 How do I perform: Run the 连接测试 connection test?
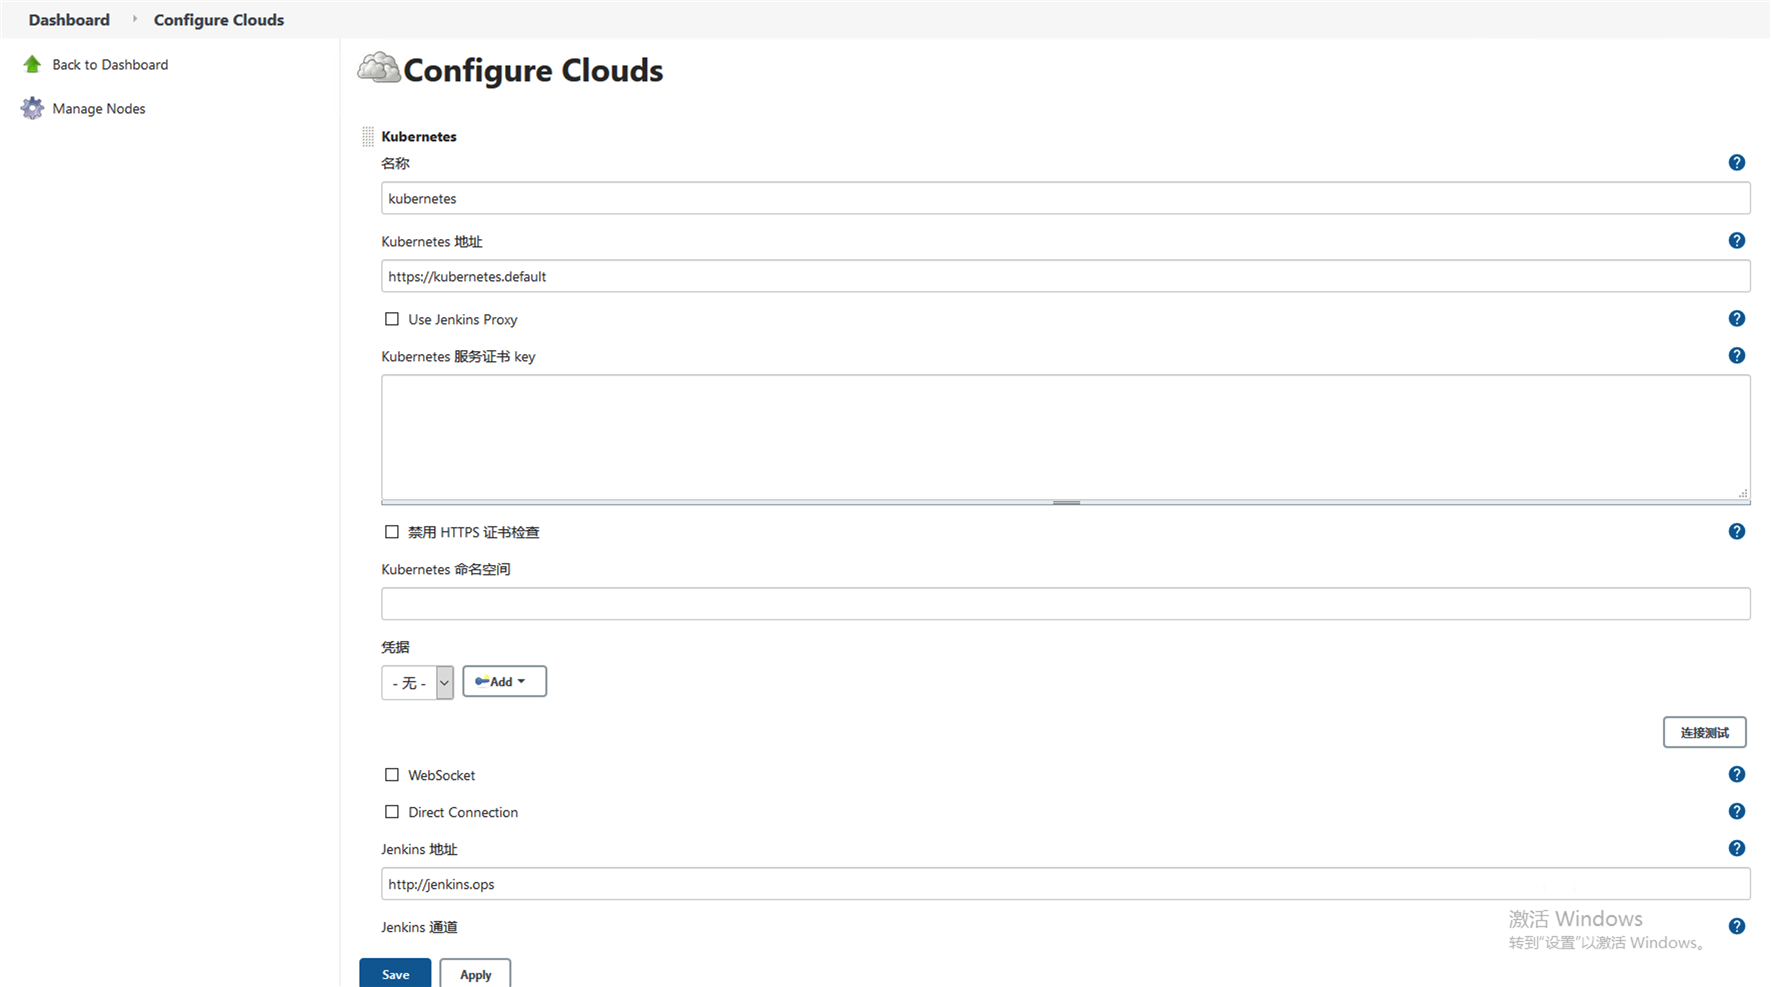[x=1704, y=733]
